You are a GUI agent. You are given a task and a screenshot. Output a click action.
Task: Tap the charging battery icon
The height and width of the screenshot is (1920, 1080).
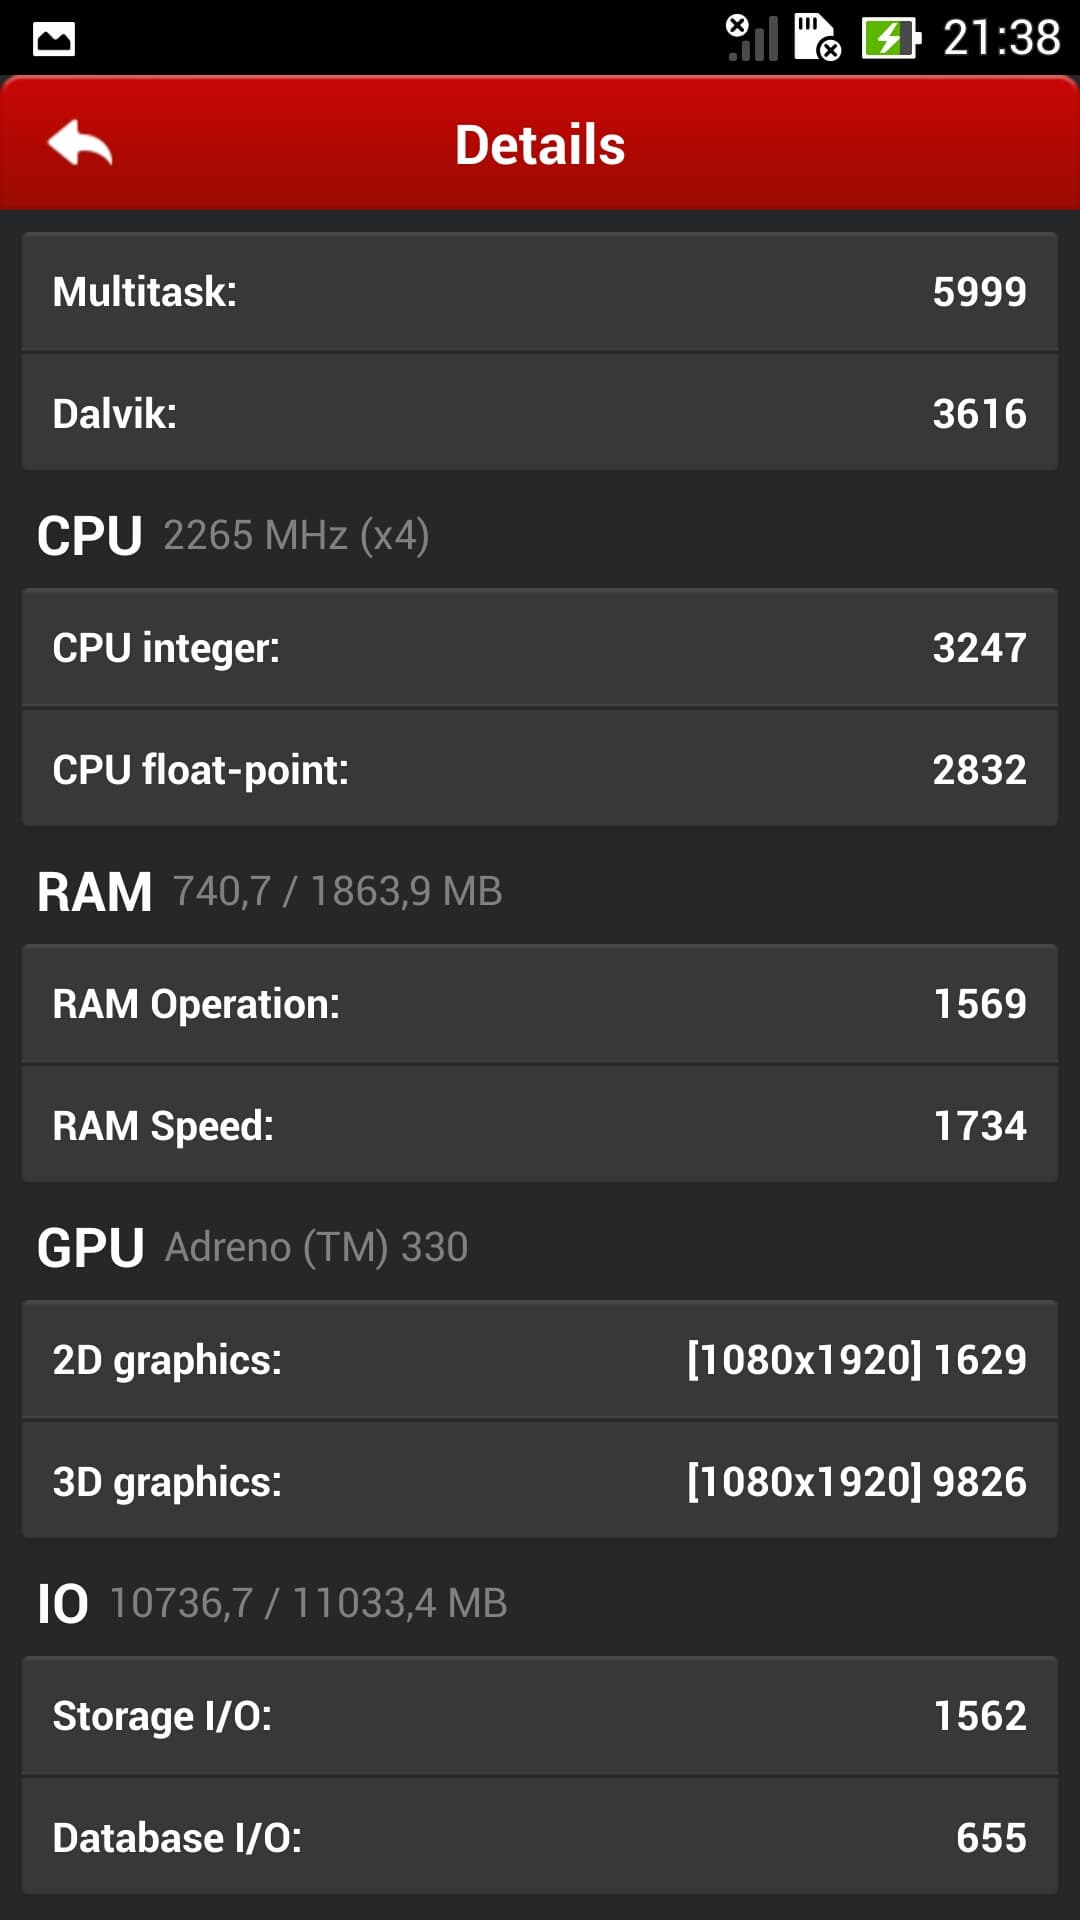point(890,39)
